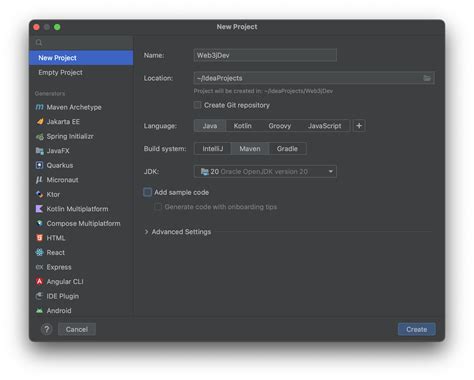Click the Create button
The width and height of the screenshot is (474, 380).
(417, 329)
